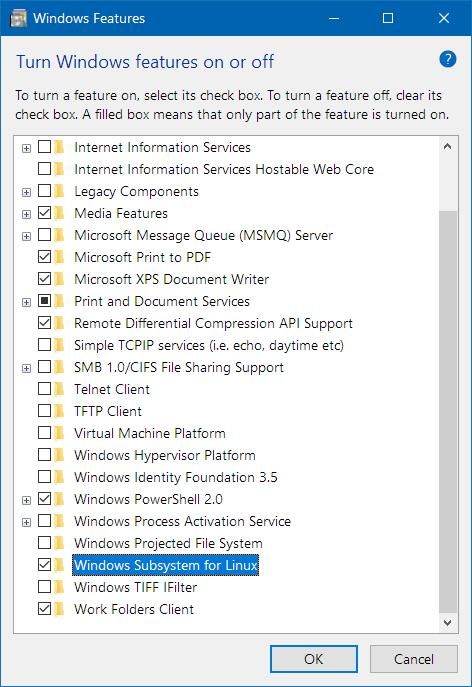Image resolution: width=472 pixels, height=687 pixels.
Task: Click the folder icon beside Windows PowerShell 2.0
Action: pos(59,499)
